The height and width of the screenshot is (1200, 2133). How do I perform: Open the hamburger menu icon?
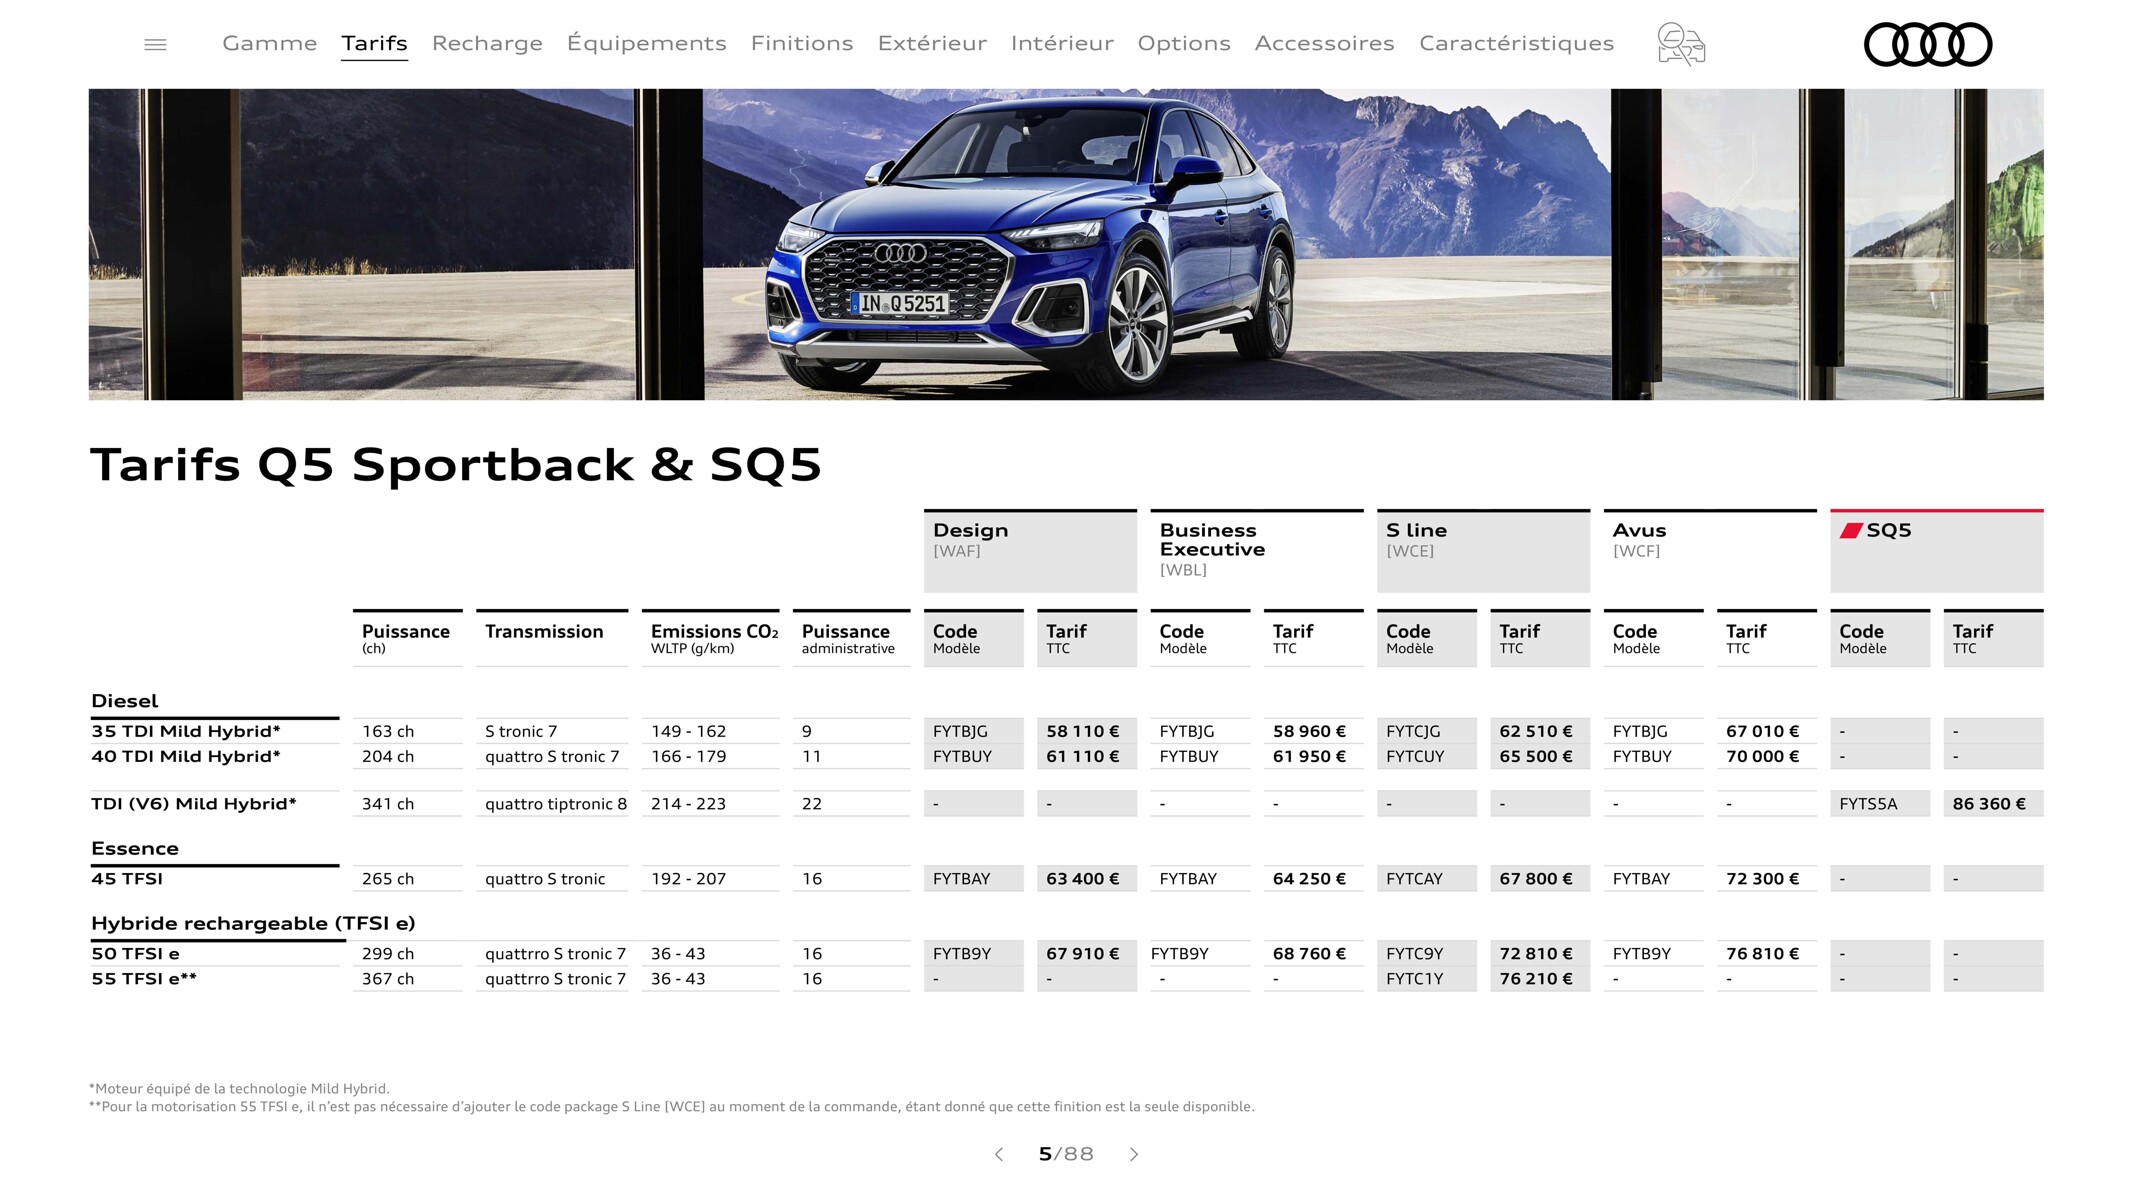[x=155, y=44]
